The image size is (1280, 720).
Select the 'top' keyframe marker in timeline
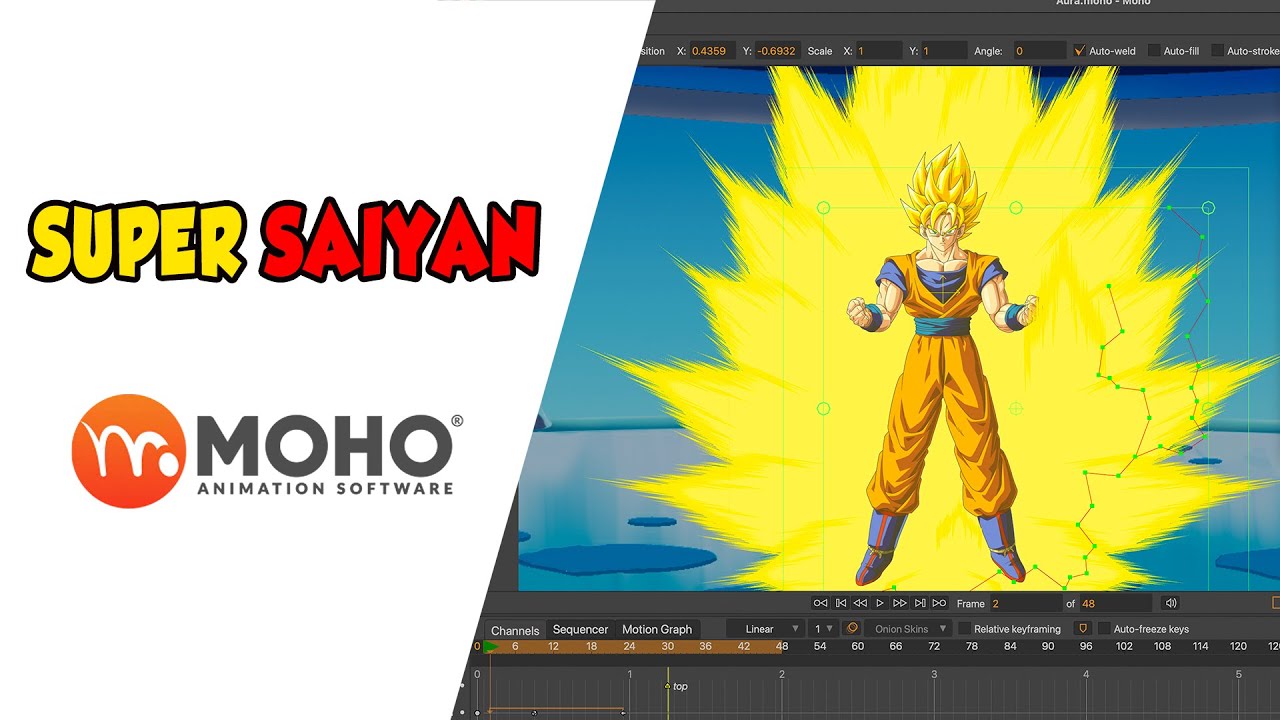tap(668, 686)
